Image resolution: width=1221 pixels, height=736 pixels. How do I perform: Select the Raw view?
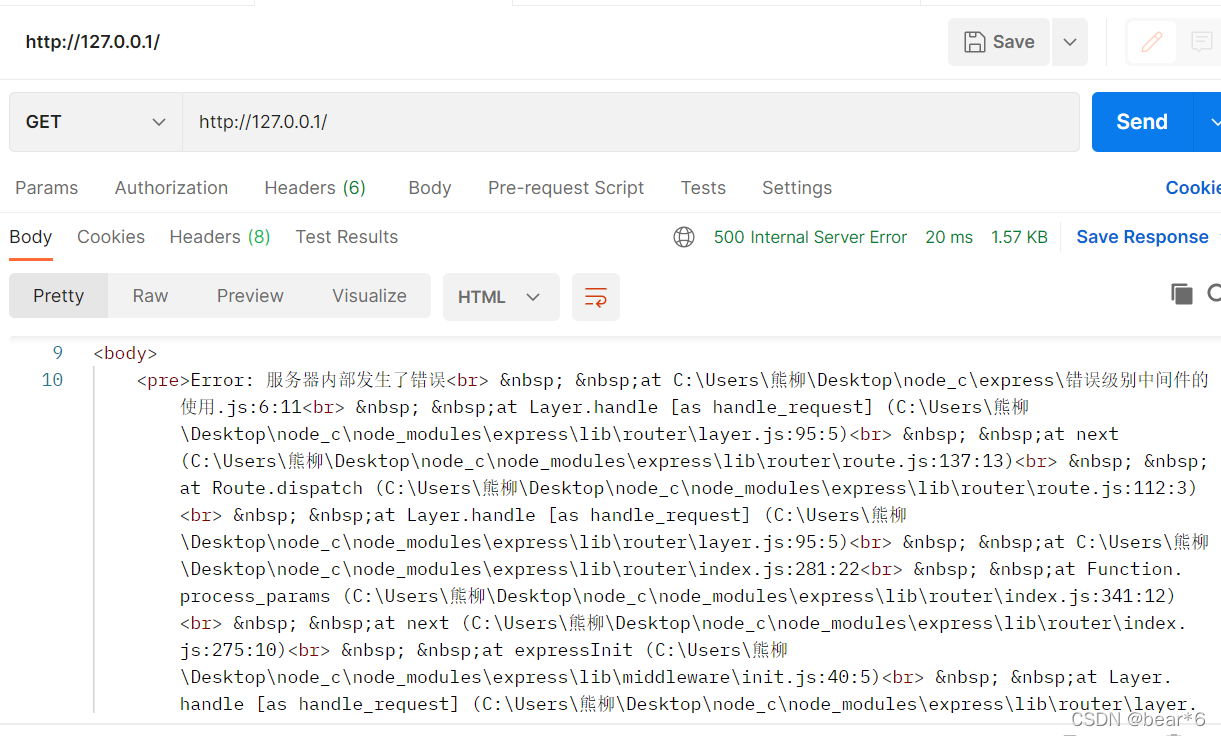point(150,296)
